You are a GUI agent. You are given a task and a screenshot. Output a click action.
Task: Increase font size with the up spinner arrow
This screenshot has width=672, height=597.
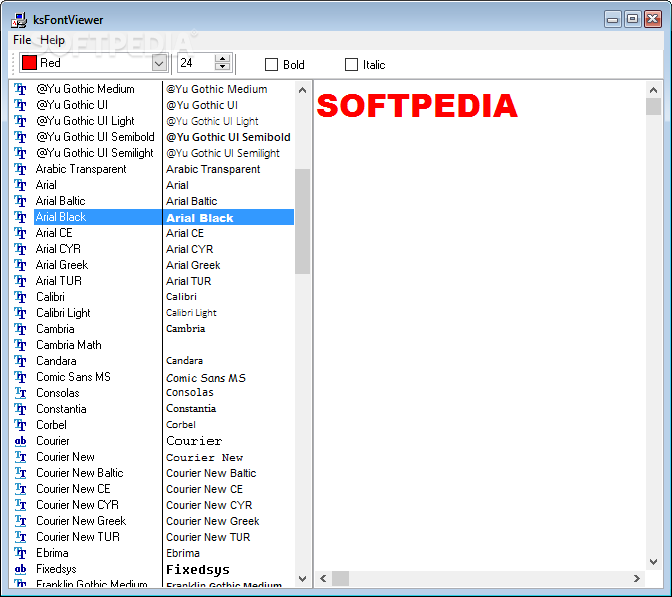tap(222, 59)
